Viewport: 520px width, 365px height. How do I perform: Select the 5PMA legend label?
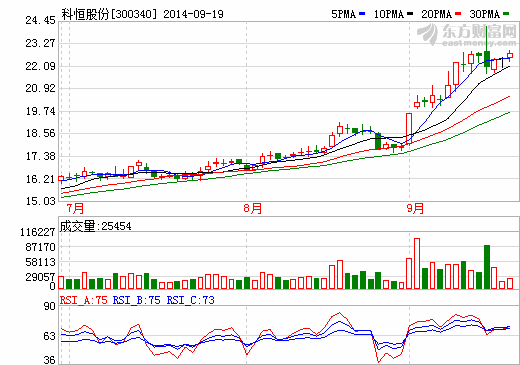[343, 14]
